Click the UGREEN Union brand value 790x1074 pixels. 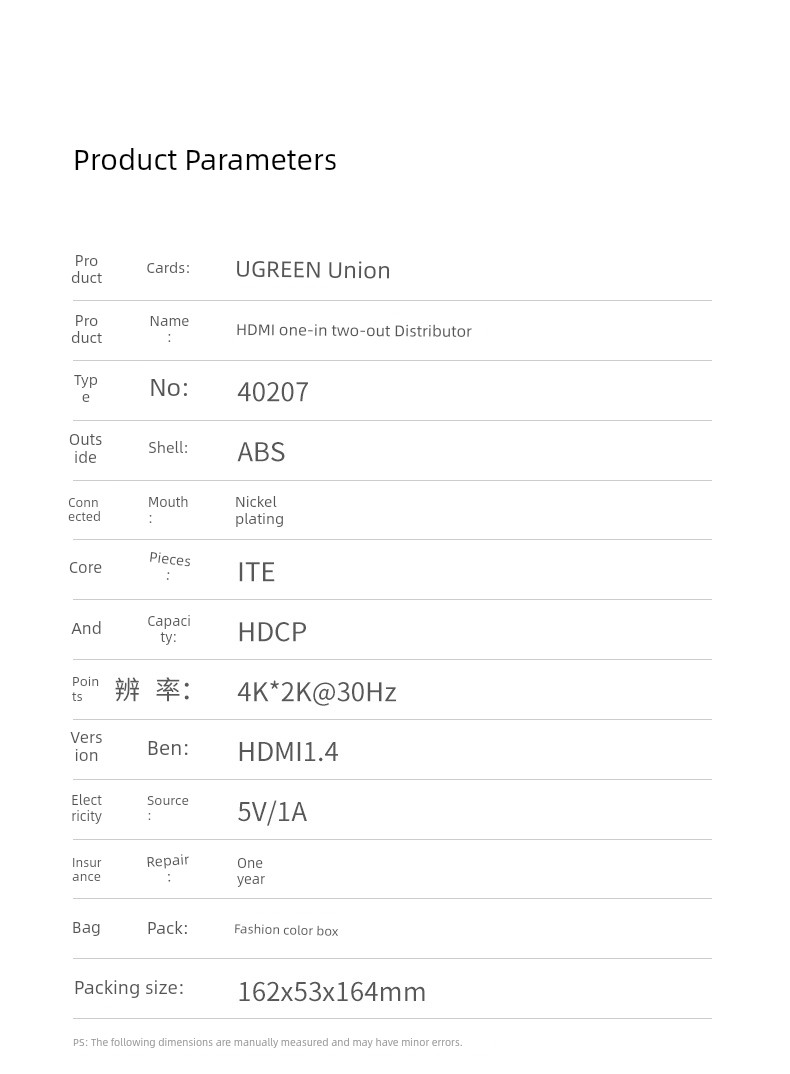click(x=313, y=270)
